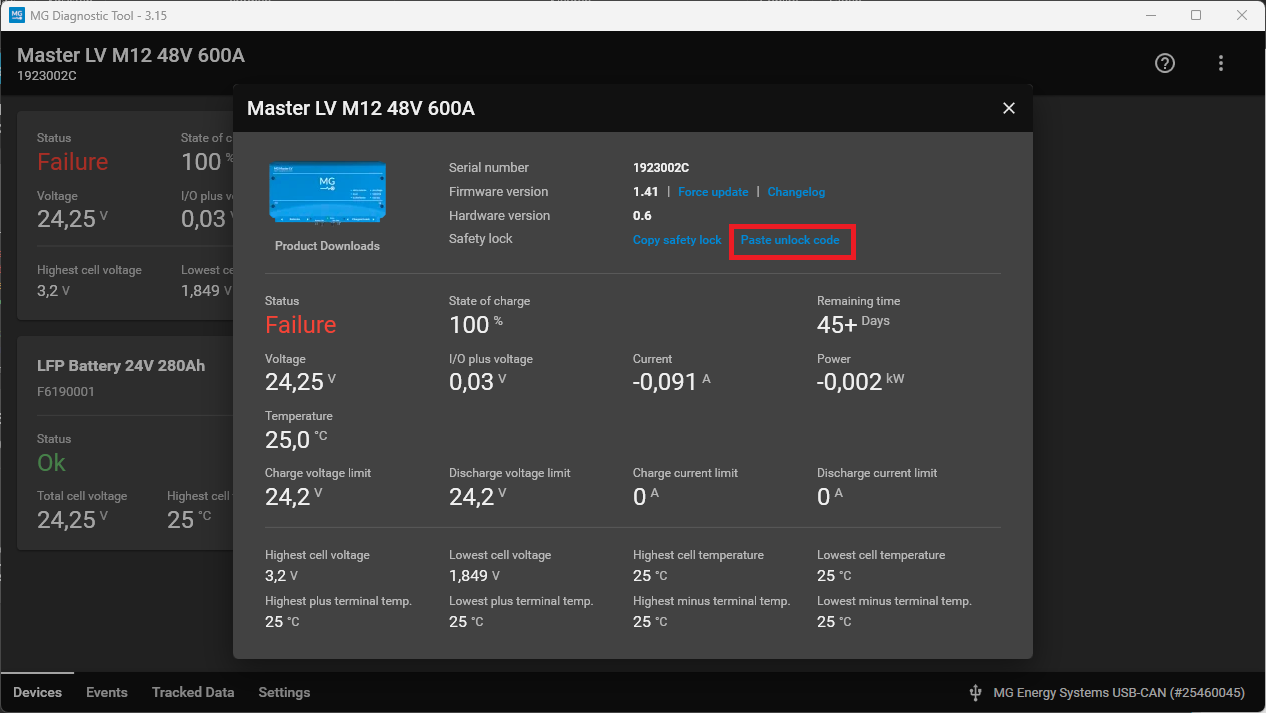Click firmware version value 1.41

(x=646, y=192)
